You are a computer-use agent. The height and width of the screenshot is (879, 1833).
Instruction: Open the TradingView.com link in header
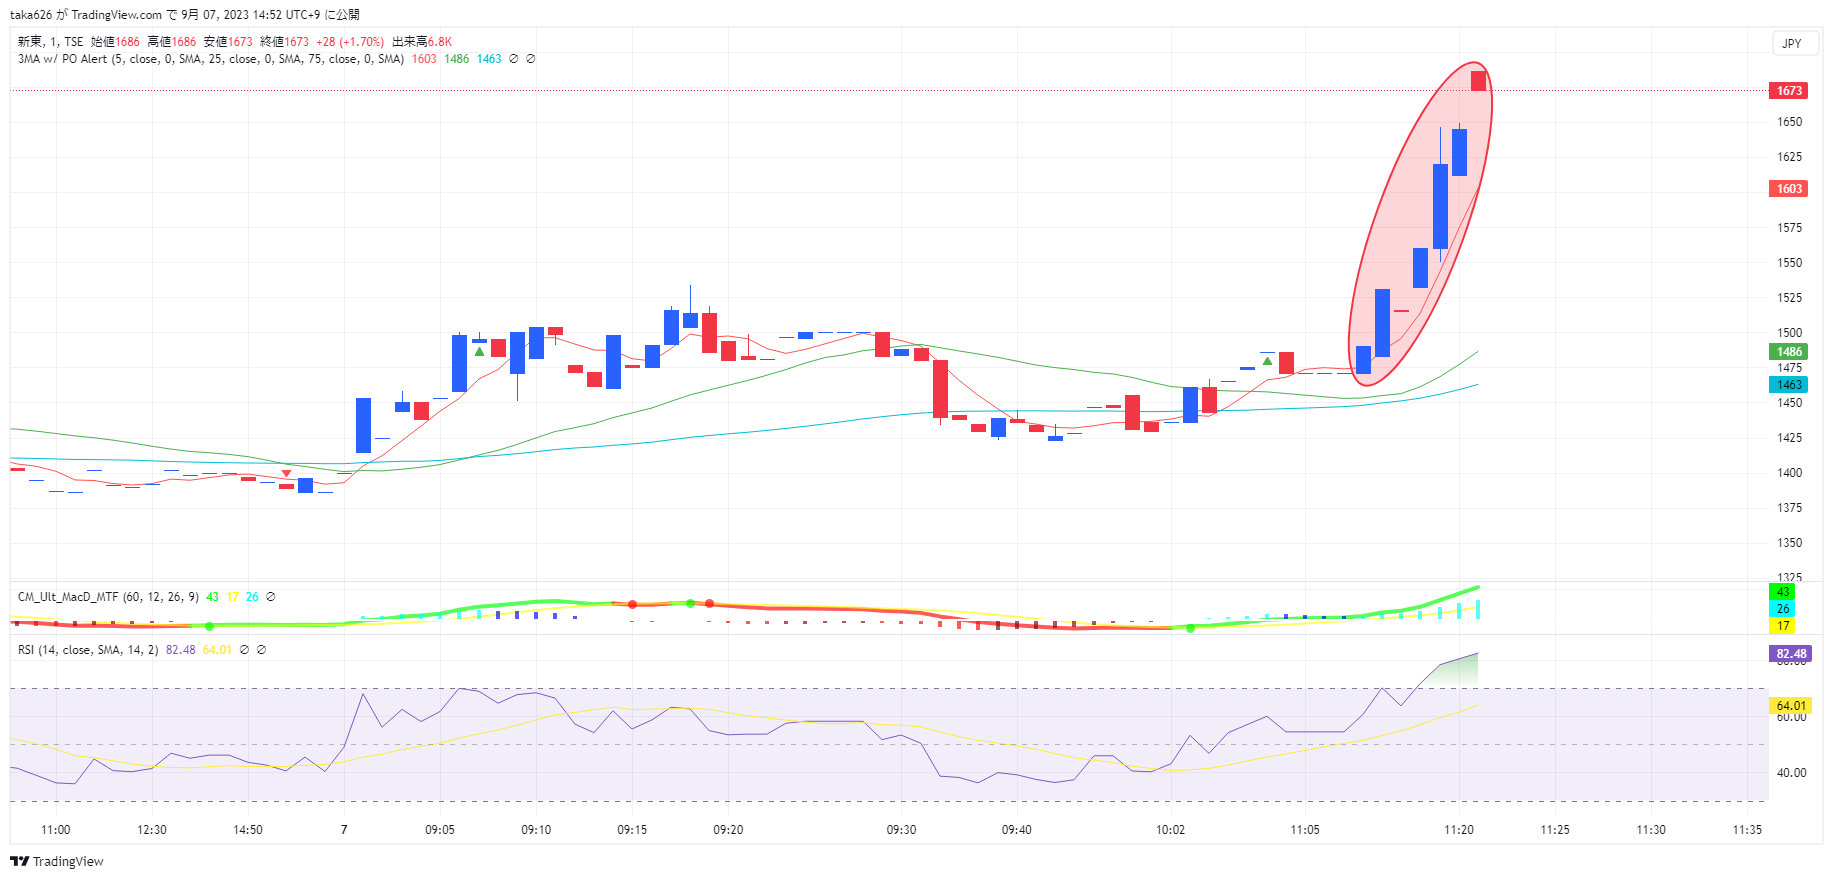(116, 15)
